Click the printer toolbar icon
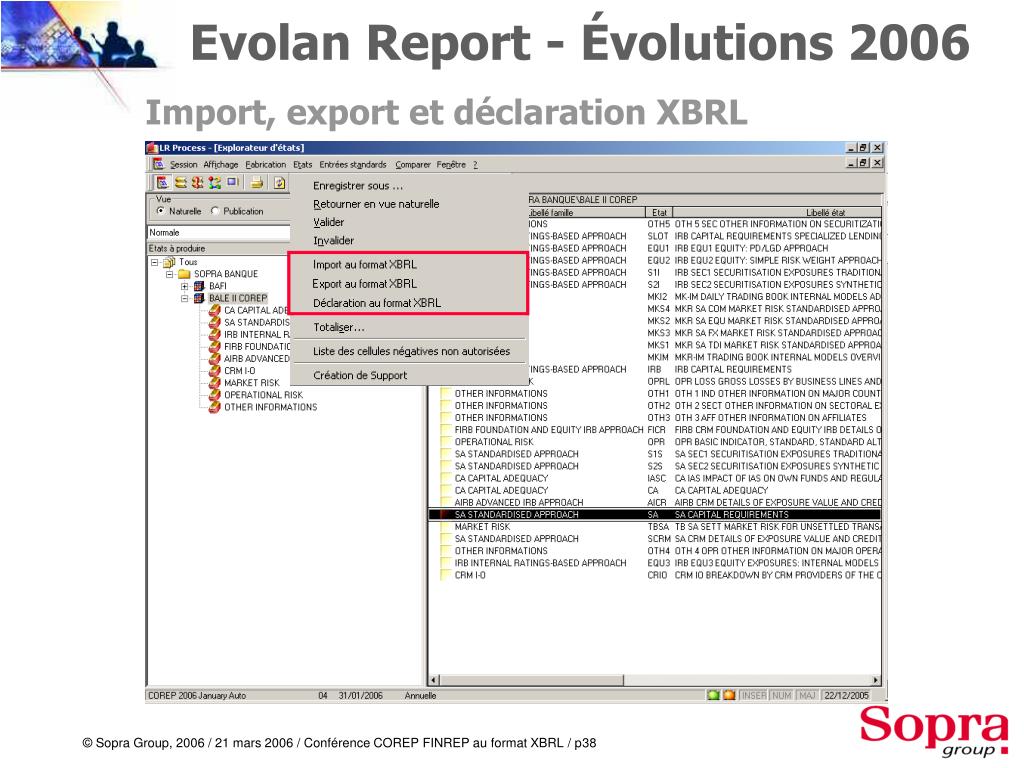Viewport: 1024px width, 768px height. click(x=257, y=183)
